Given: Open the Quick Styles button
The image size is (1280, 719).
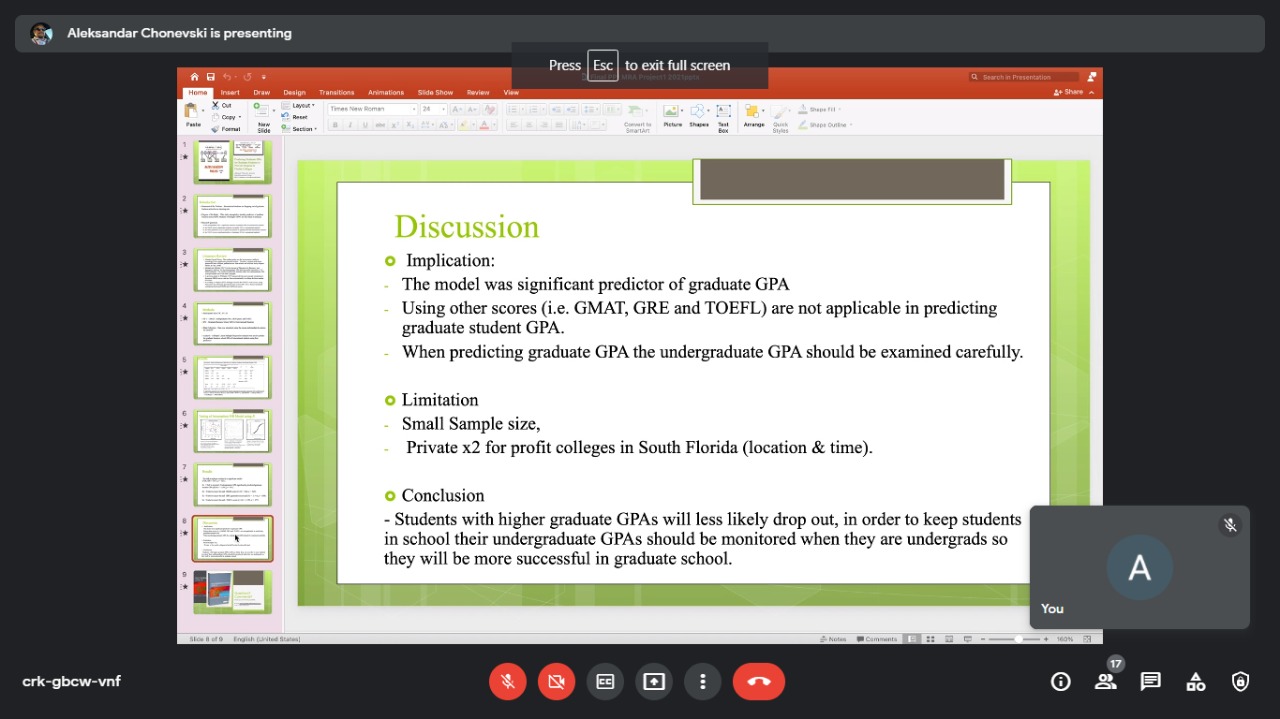Looking at the screenshot, I should click(780, 117).
